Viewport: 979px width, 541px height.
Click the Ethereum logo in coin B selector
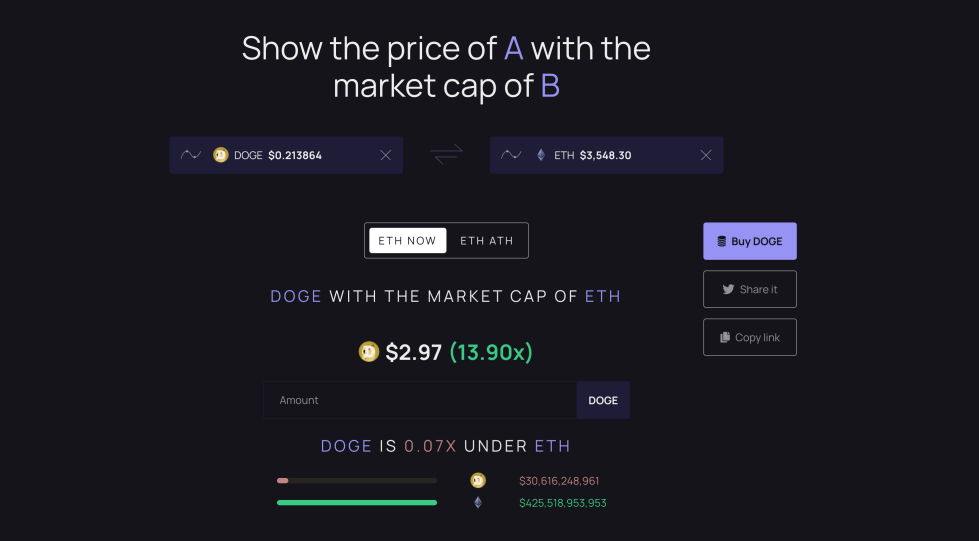point(541,155)
